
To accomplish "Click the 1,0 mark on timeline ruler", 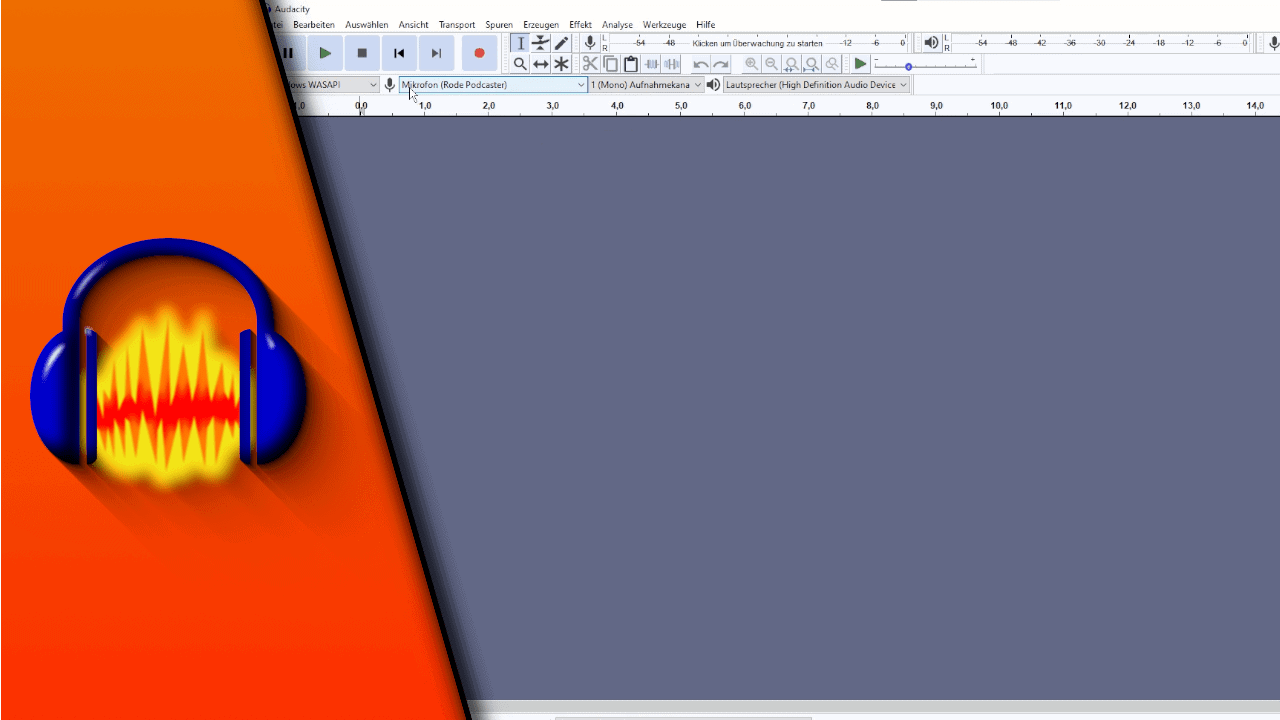I will click(425, 105).
